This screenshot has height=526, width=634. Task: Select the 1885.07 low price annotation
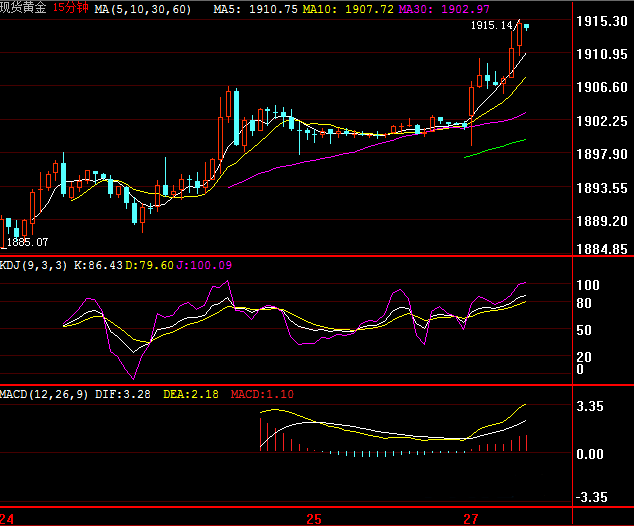point(28,242)
